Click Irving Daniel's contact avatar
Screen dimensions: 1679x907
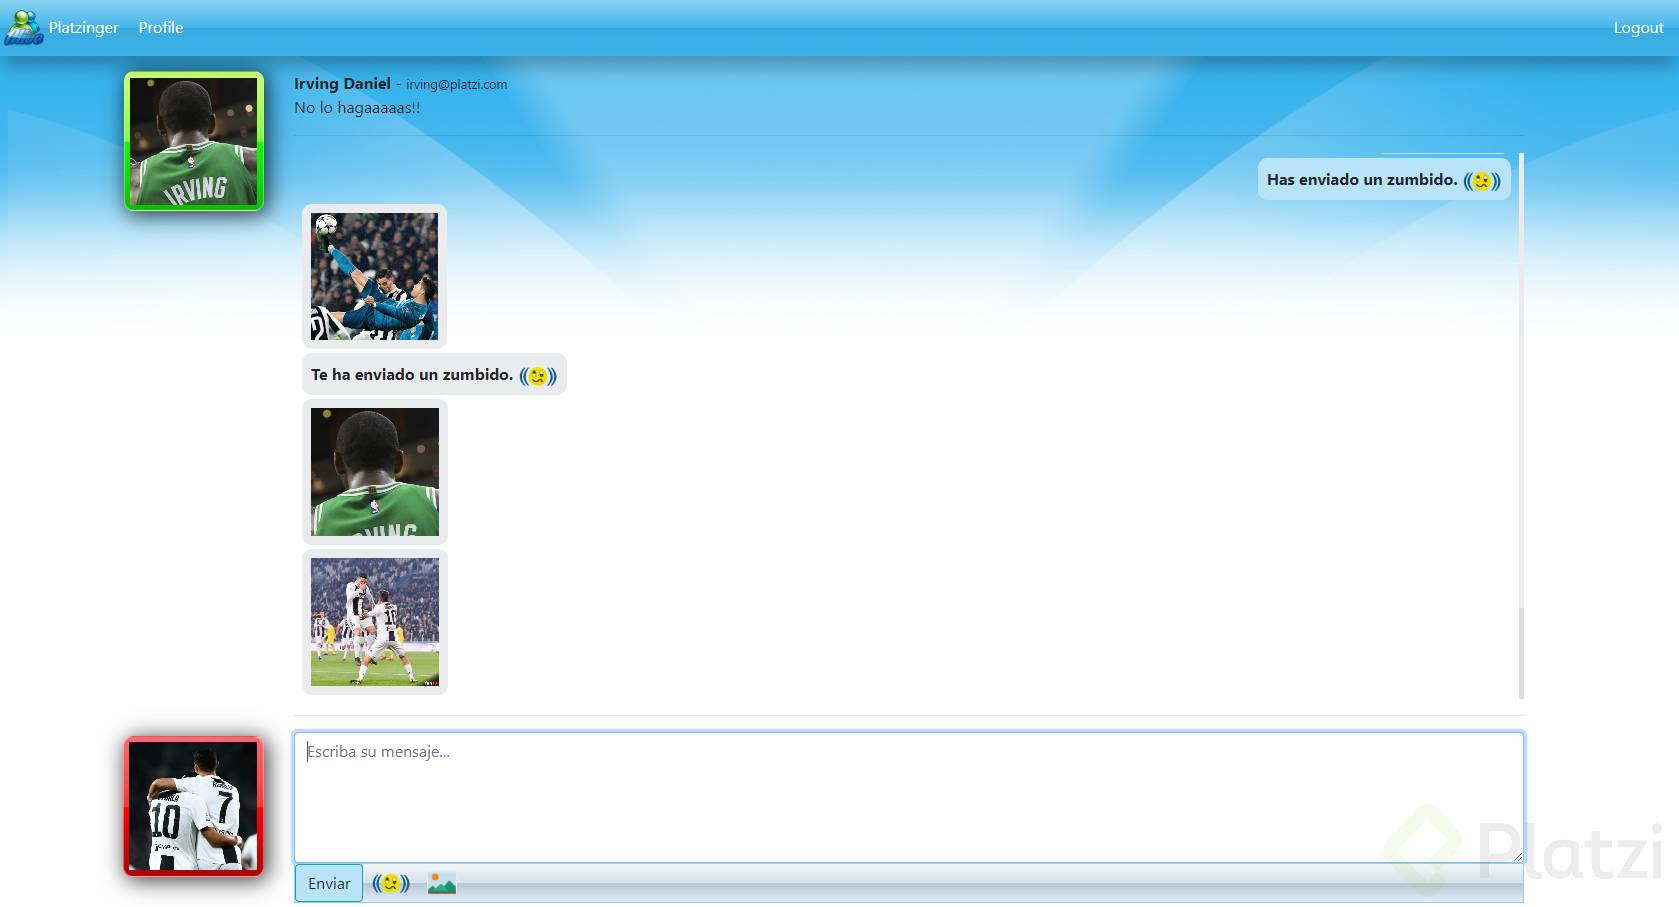tap(194, 141)
